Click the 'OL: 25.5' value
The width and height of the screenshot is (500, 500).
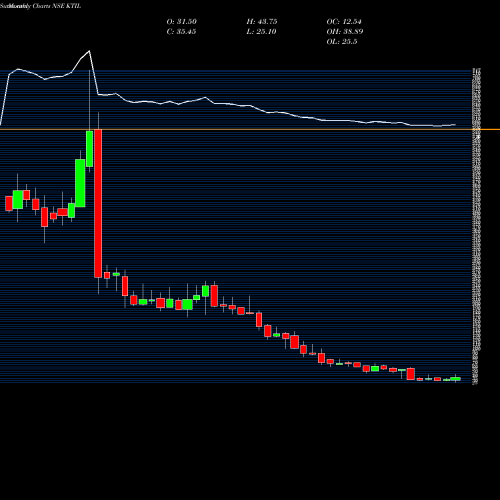(342, 42)
